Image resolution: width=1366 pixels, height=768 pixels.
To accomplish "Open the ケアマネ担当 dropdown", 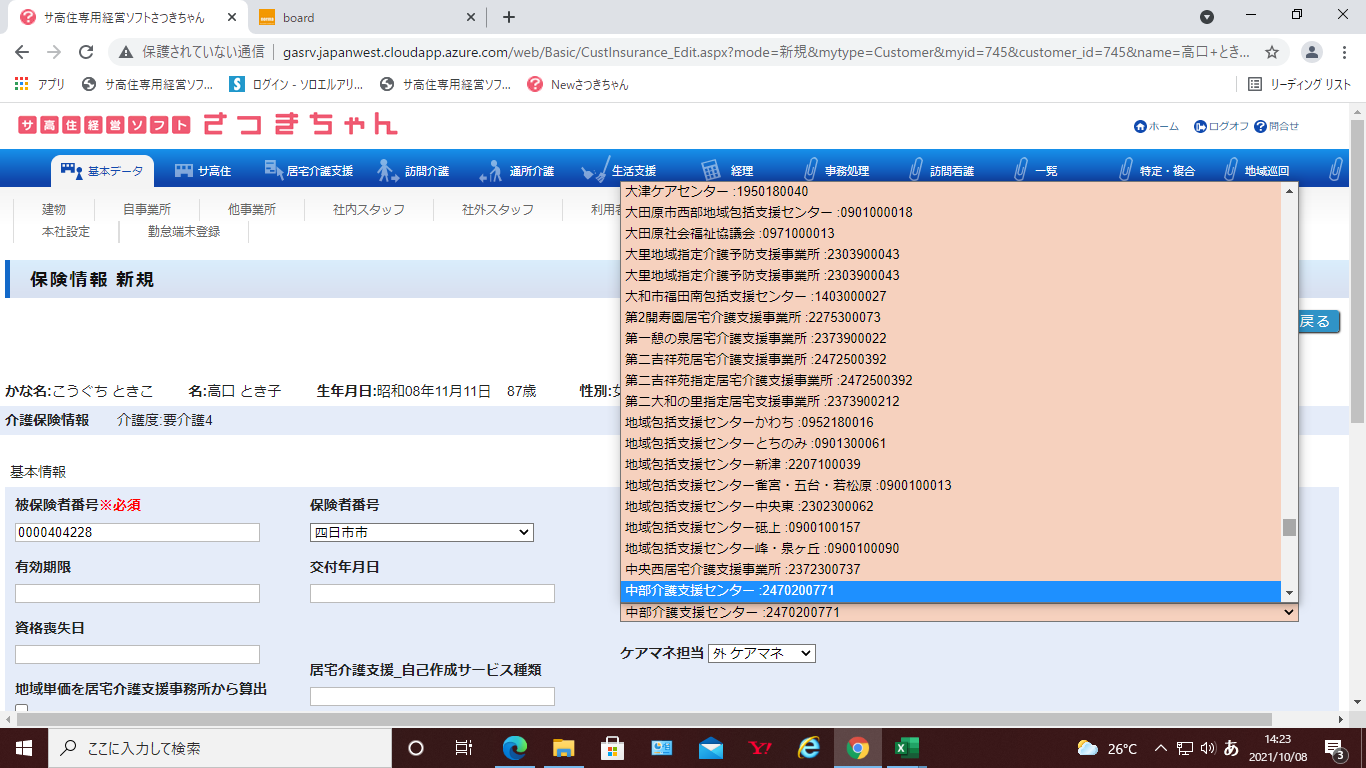I will [761, 653].
